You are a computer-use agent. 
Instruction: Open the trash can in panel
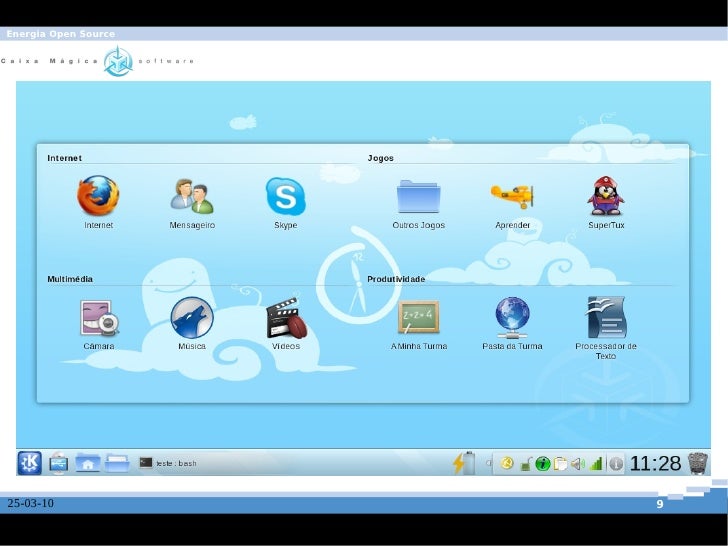tap(698, 463)
